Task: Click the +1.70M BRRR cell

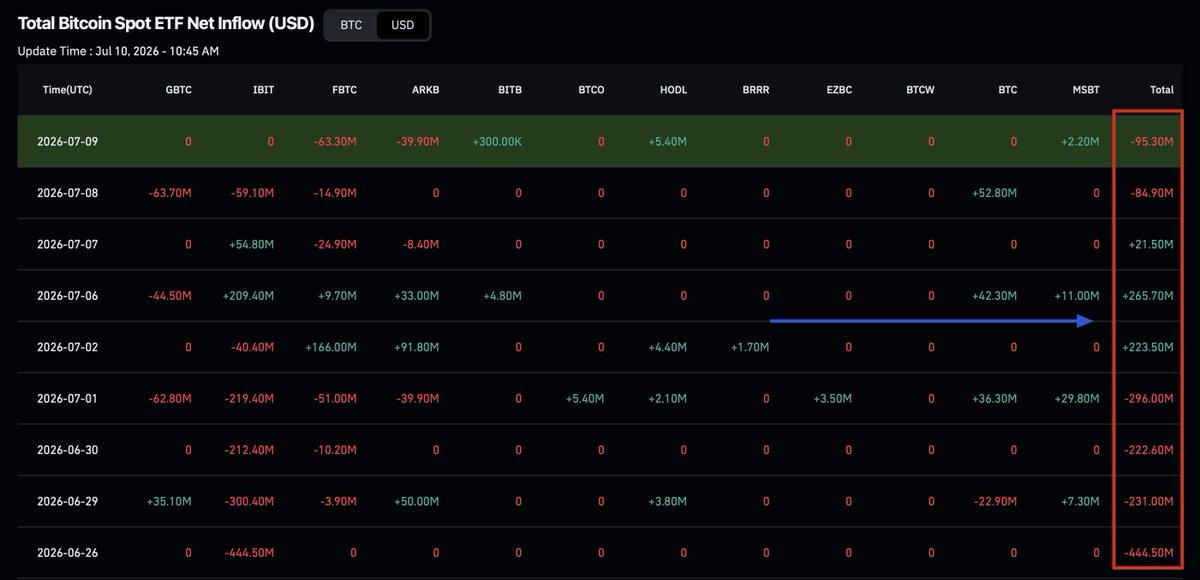Action: pos(751,348)
